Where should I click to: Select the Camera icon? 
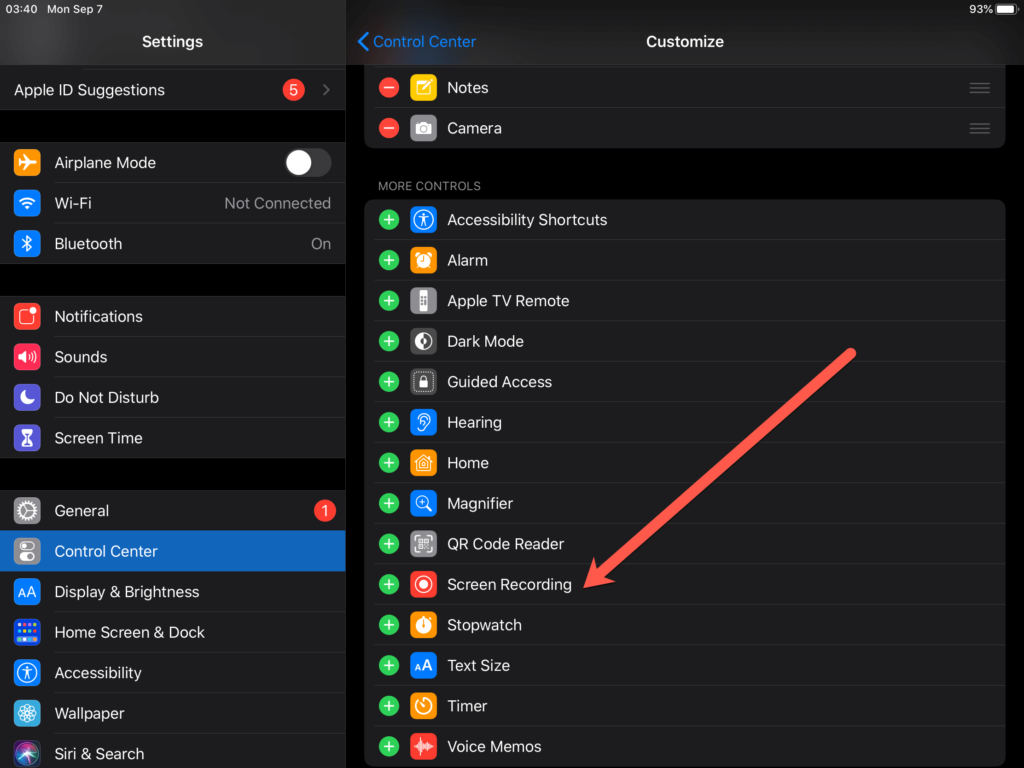click(424, 128)
